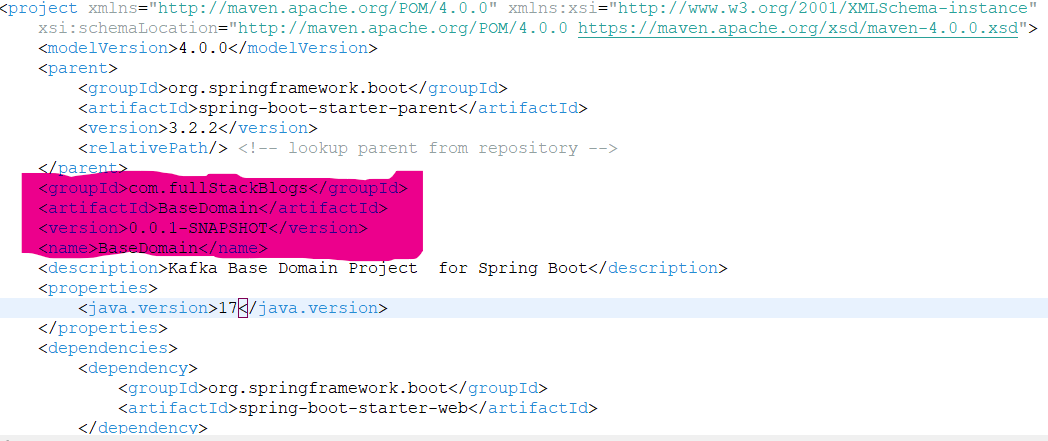Click the 'lookup parent from repository' comment
Viewport: 1048px width, 441px height.
point(427,148)
